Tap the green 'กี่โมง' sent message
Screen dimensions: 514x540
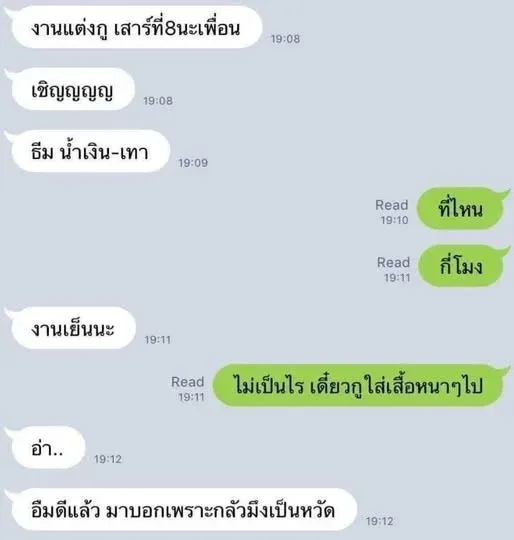pos(461,266)
